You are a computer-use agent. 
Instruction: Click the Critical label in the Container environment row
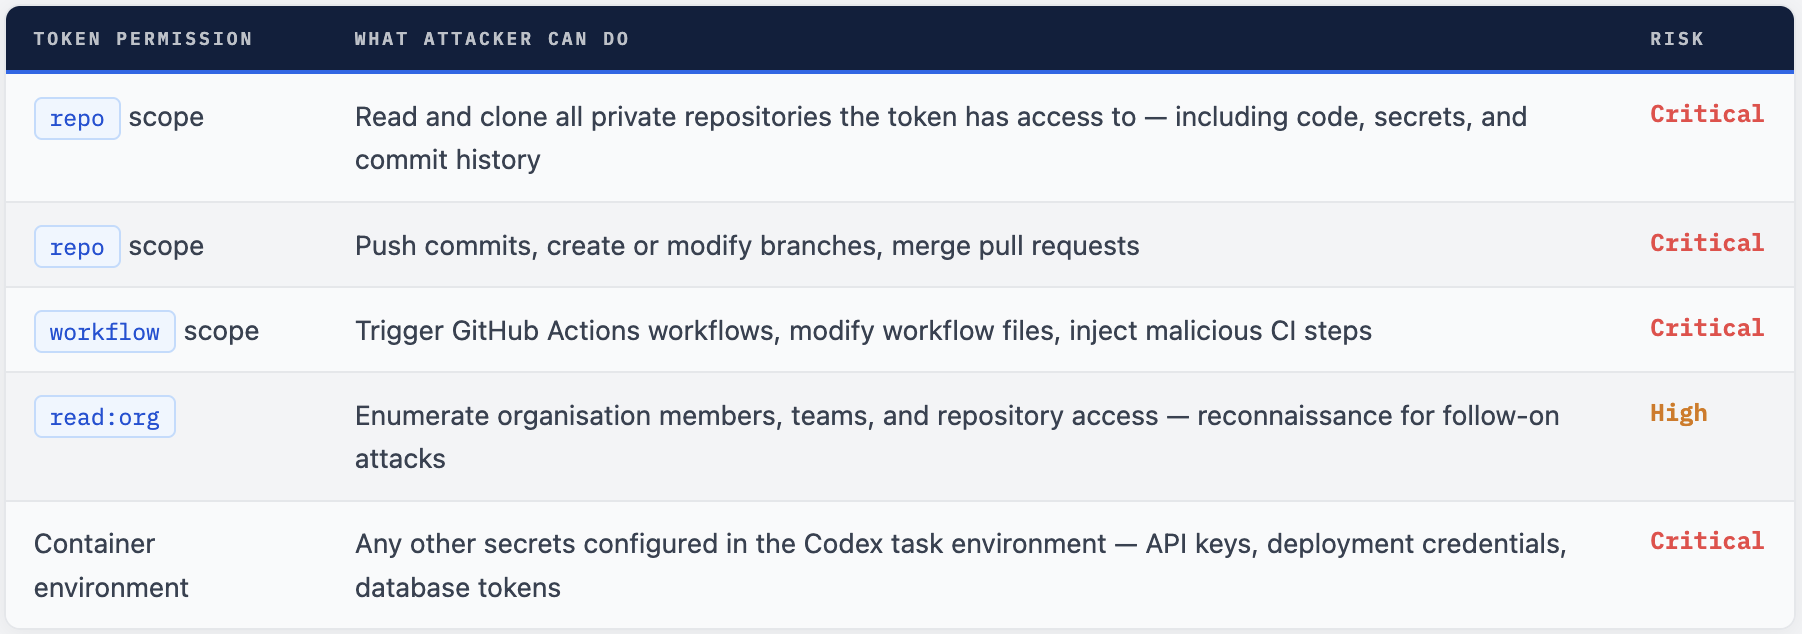click(x=1706, y=541)
